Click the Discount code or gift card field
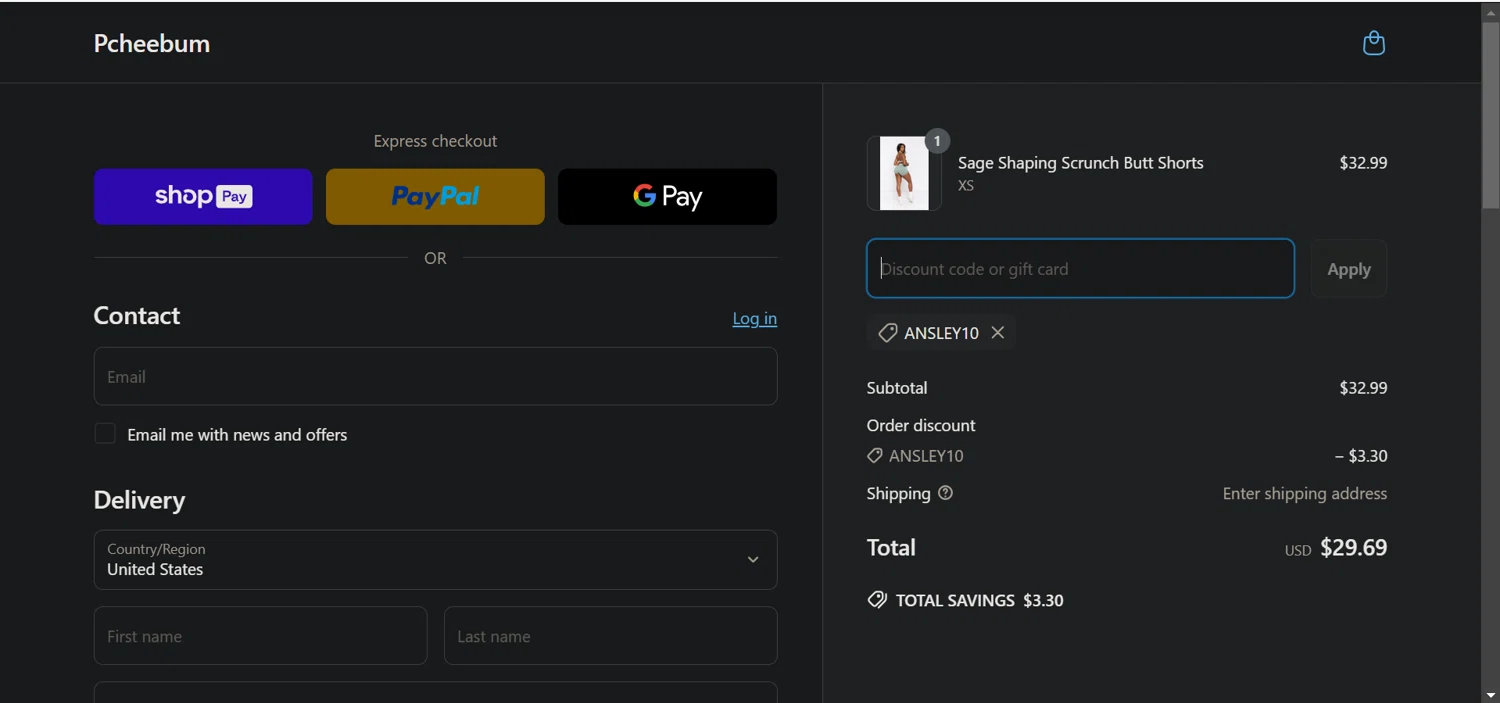This screenshot has height=703, width=1500. (1080, 269)
